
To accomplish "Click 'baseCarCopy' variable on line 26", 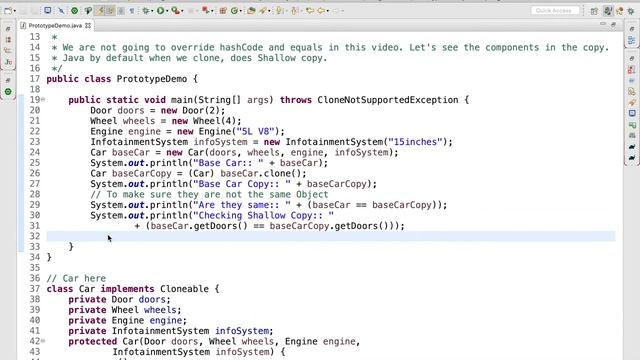I will click(x=142, y=173).
